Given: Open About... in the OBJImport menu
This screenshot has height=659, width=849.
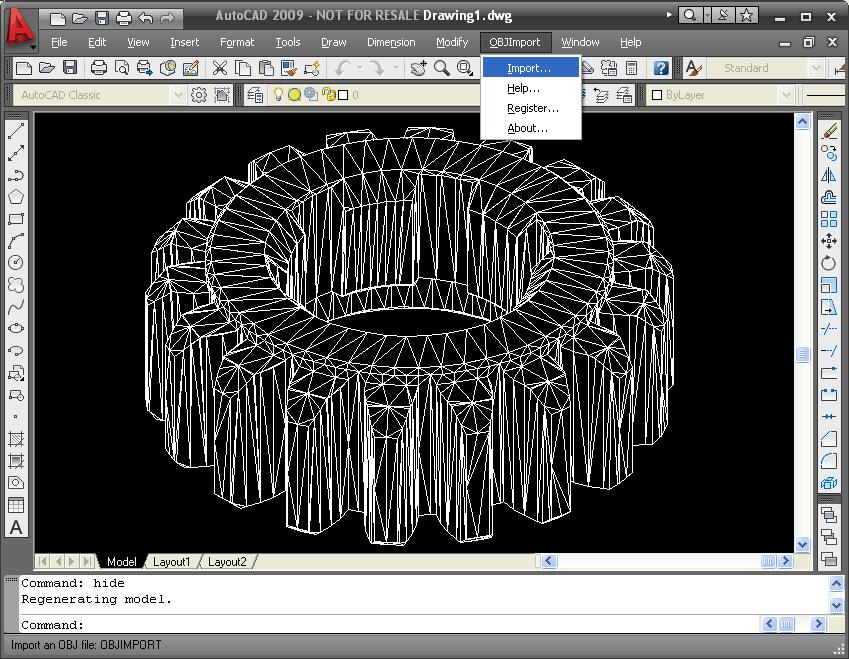Looking at the screenshot, I should [527, 128].
